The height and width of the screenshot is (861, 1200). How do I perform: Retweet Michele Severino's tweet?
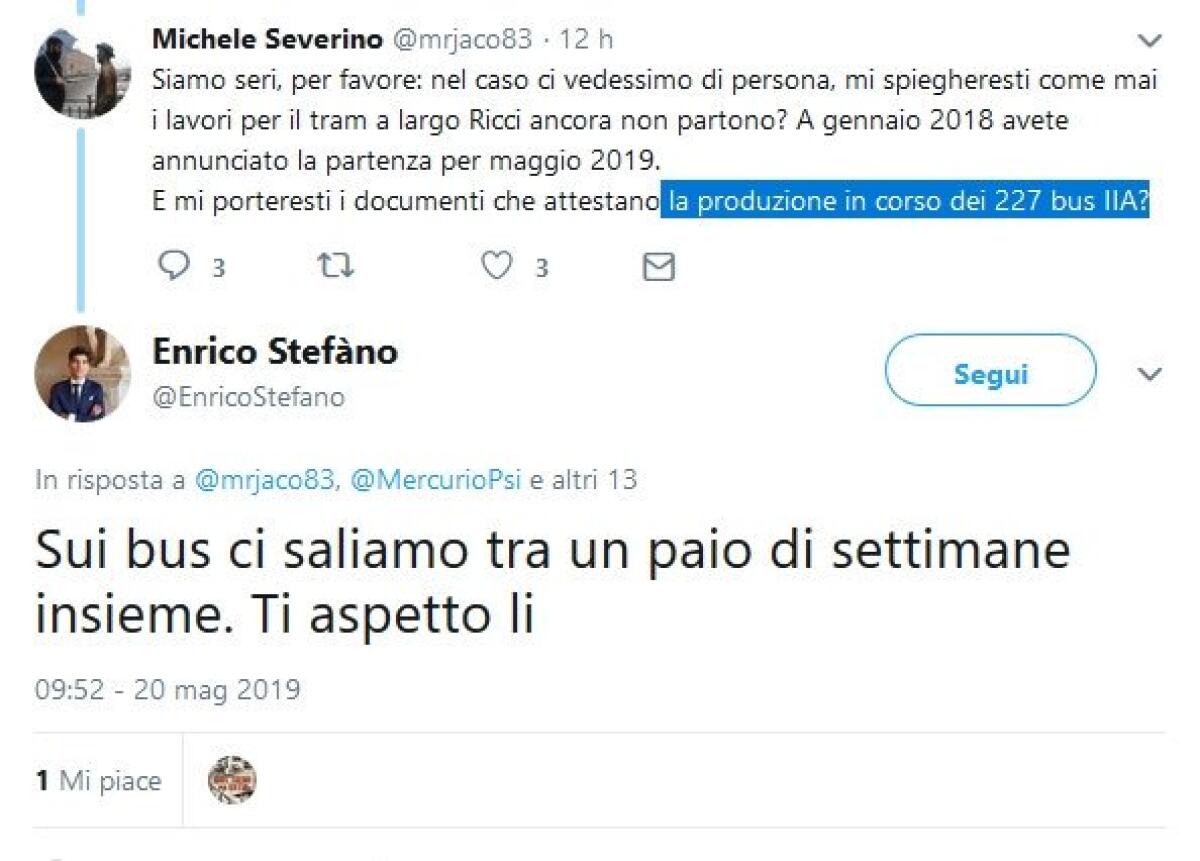point(335,266)
